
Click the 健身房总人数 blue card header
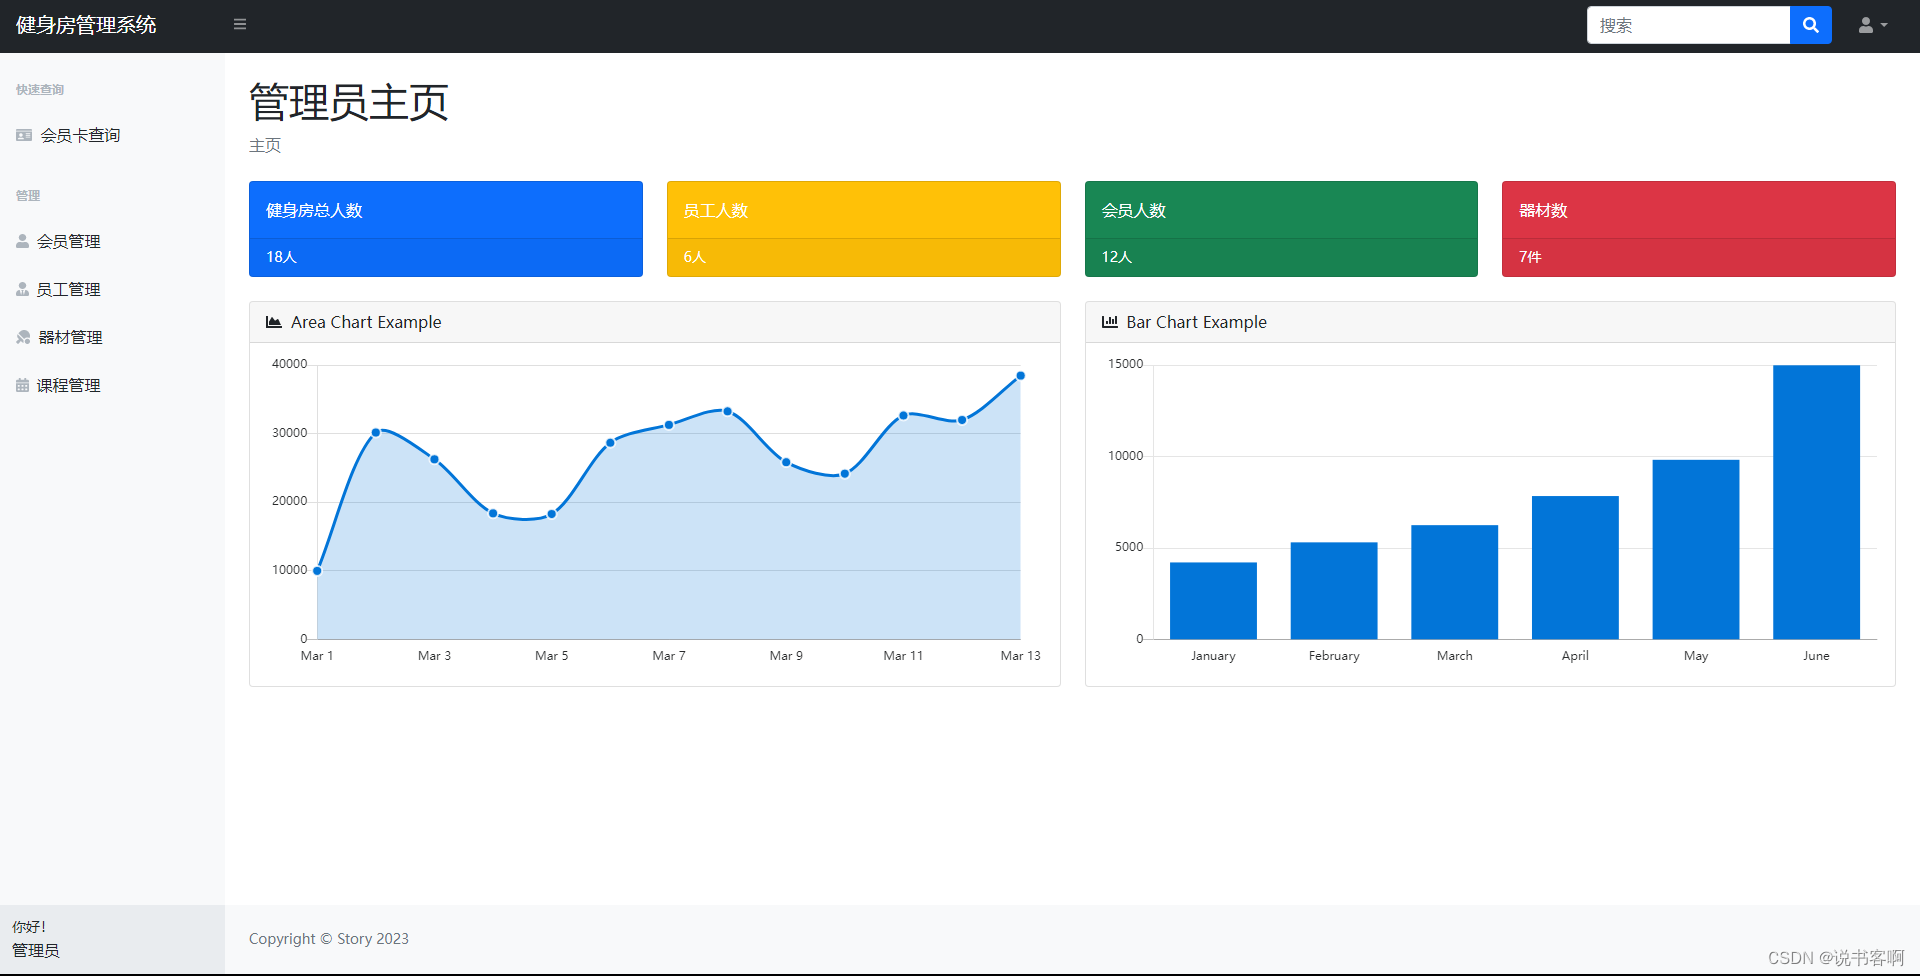pyautogui.click(x=446, y=210)
